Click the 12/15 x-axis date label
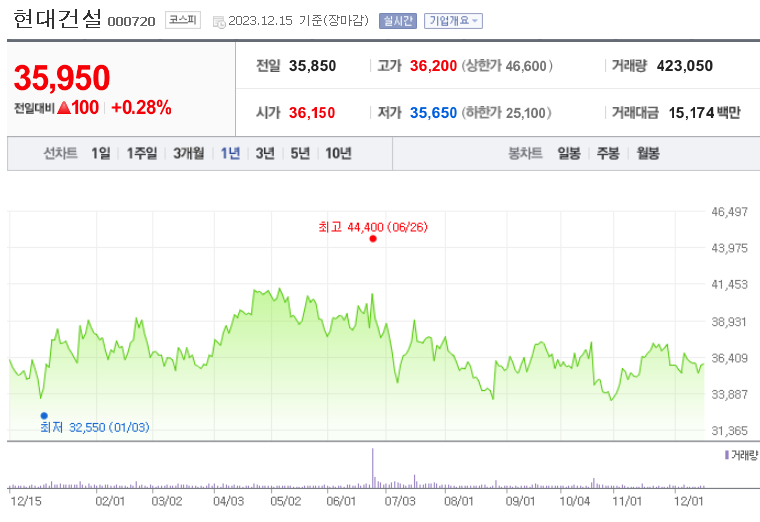Viewport: 760px width, 522px height. [26, 501]
